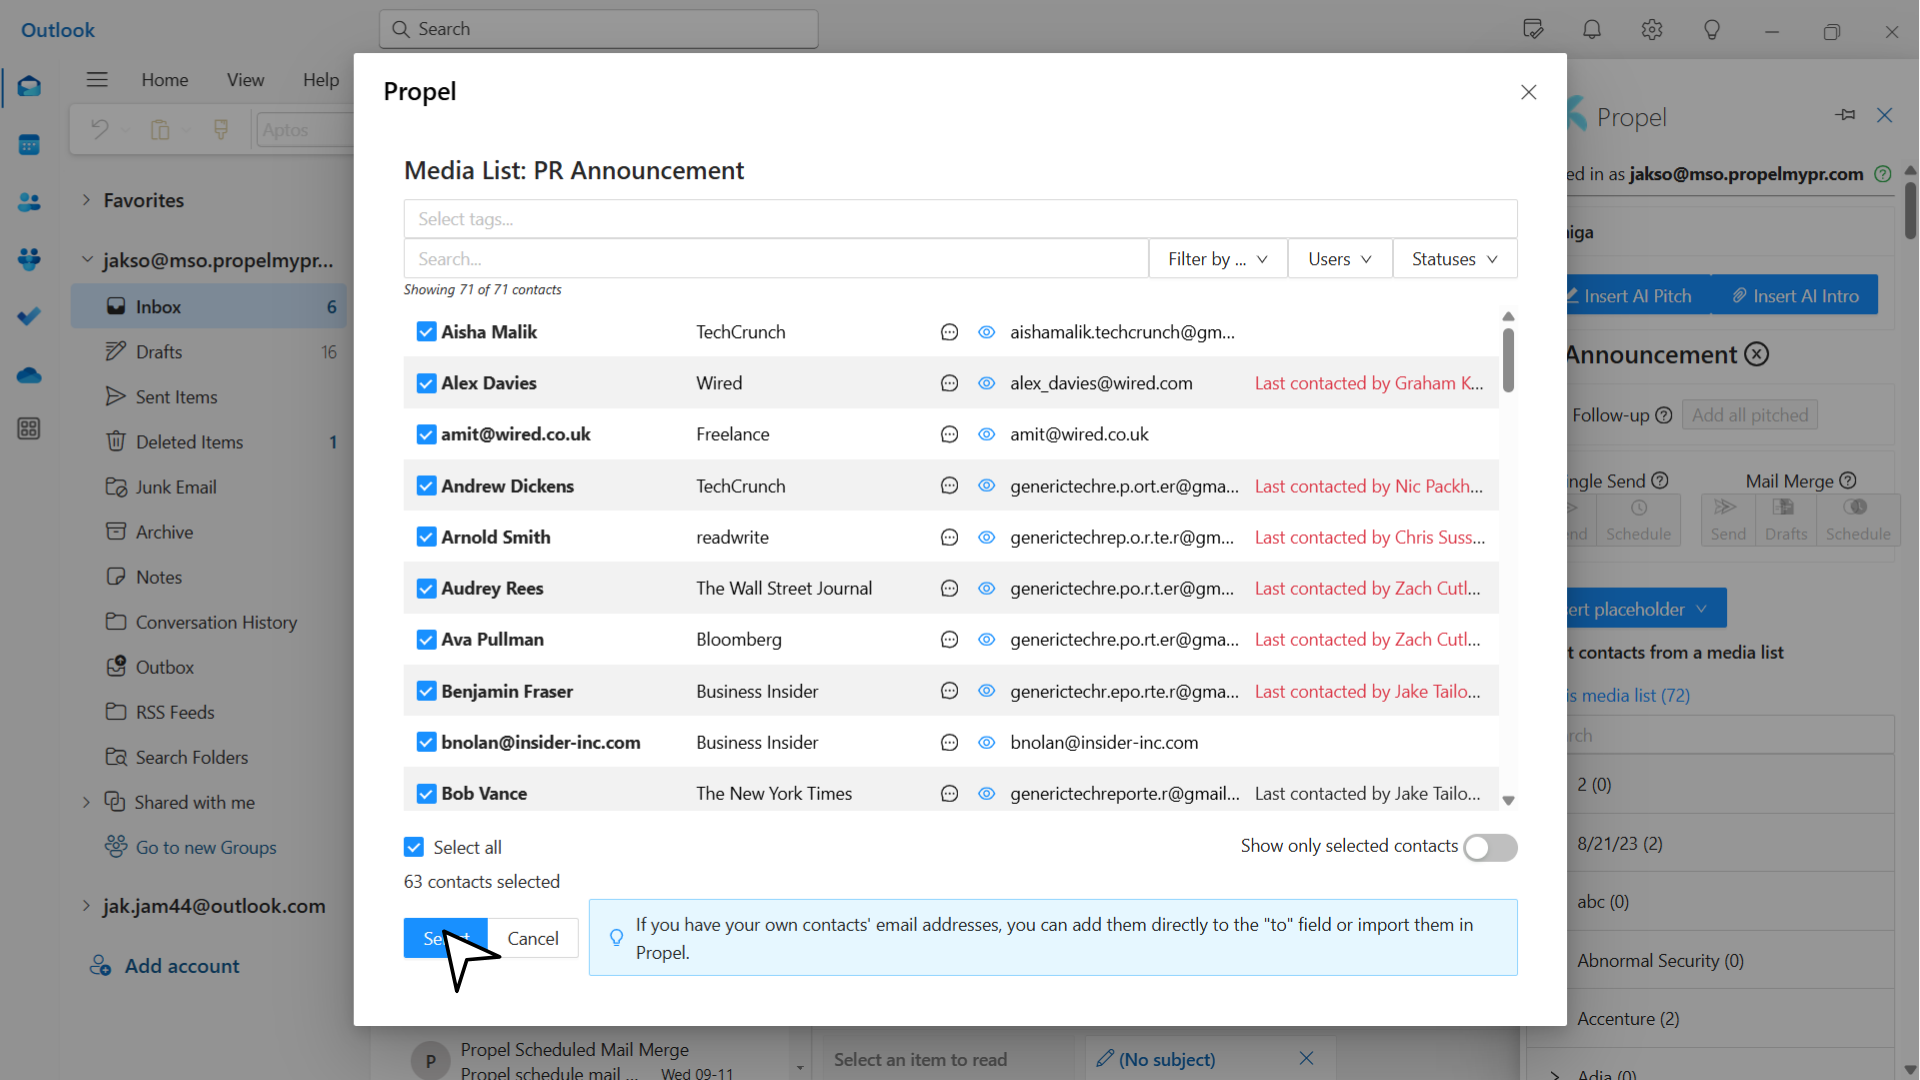
Task: Toggle eye icon for bnolan@insider-inc.com
Action: point(986,743)
